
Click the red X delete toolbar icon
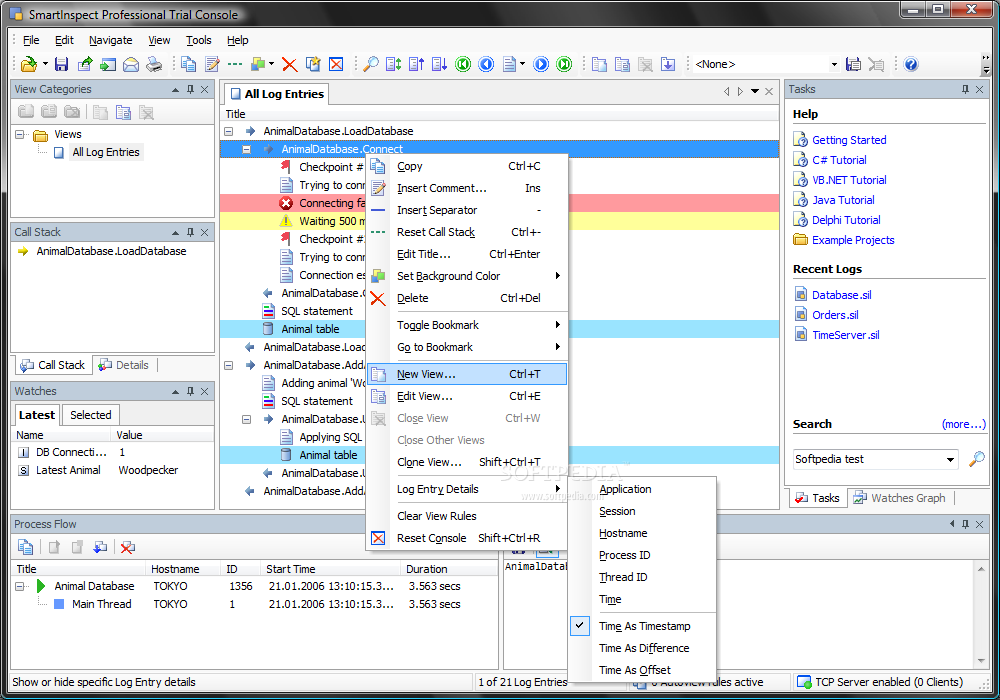tap(290, 64)
